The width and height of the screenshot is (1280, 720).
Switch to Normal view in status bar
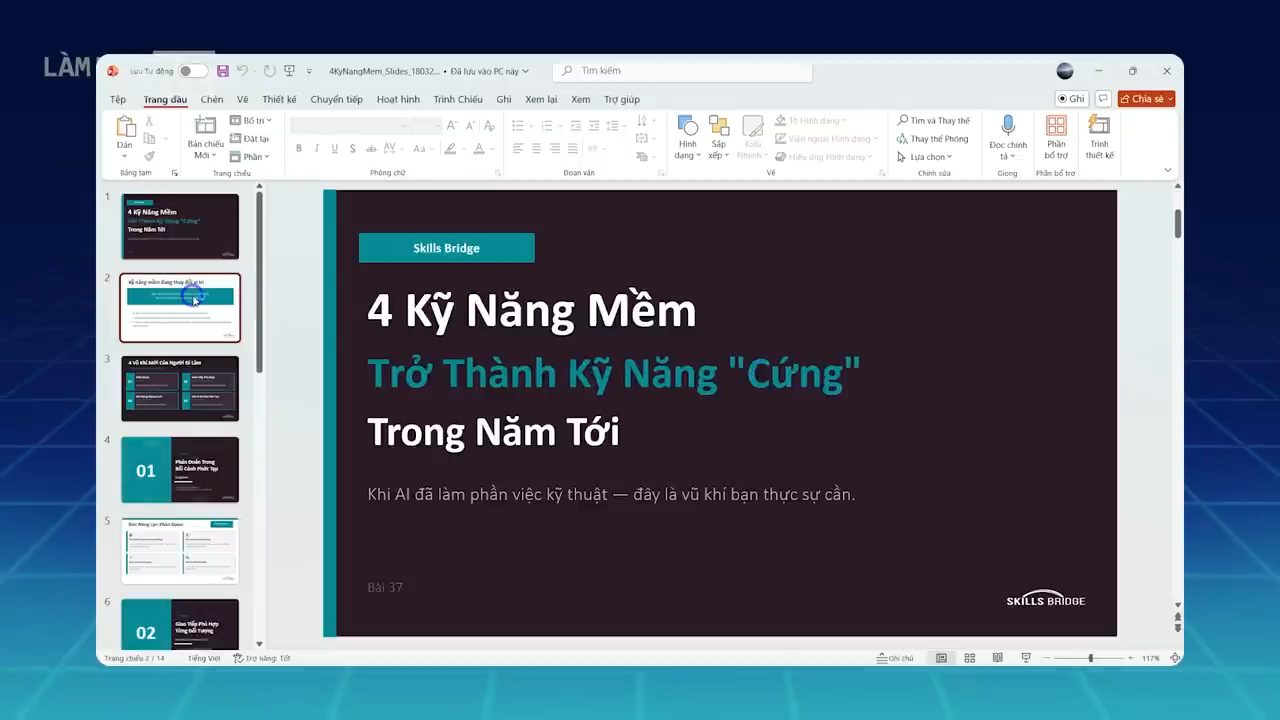[x=941, y=658]
